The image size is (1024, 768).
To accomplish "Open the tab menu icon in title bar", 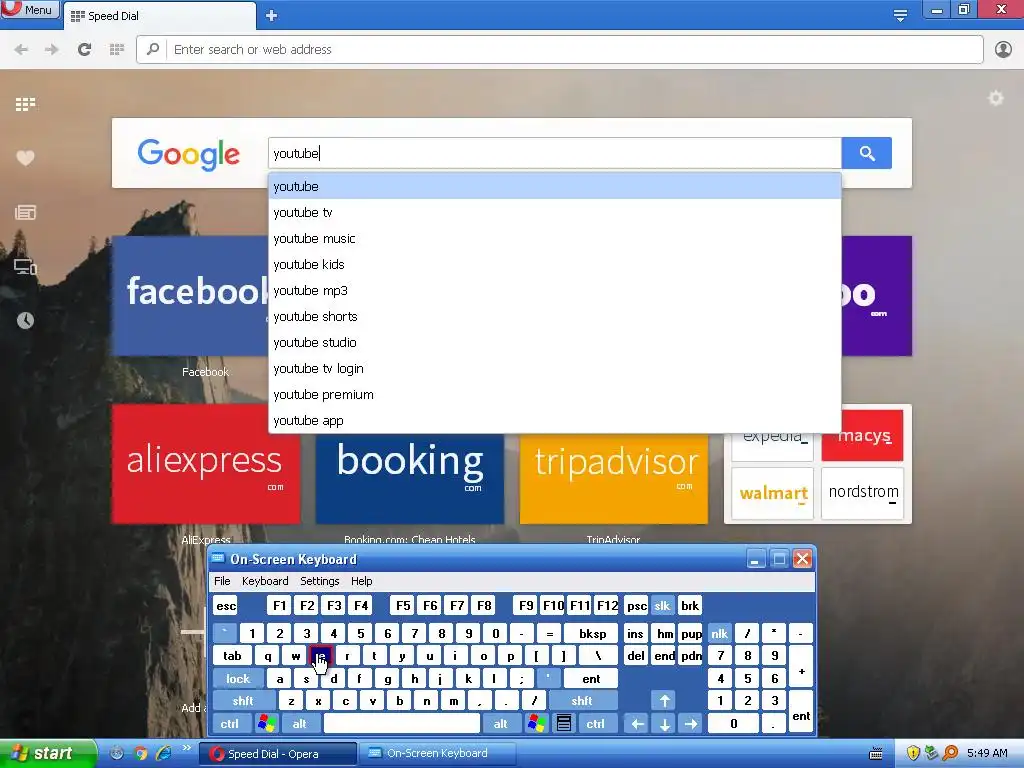I will (900, 15).
